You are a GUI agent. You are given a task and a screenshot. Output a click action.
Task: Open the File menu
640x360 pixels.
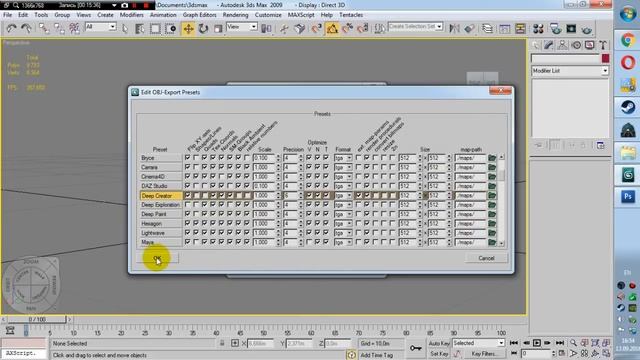(8, 15)
